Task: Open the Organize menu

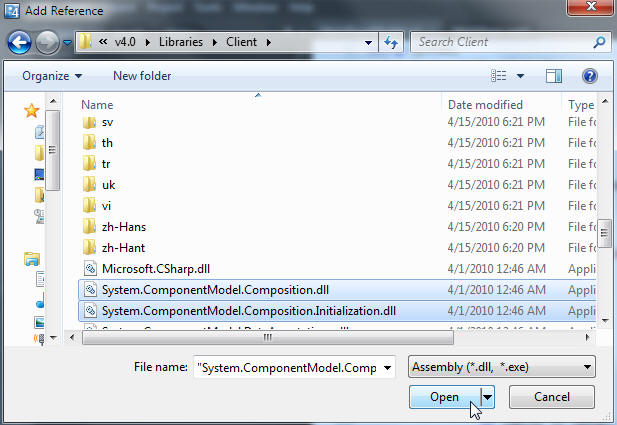Action: (52, 76)
